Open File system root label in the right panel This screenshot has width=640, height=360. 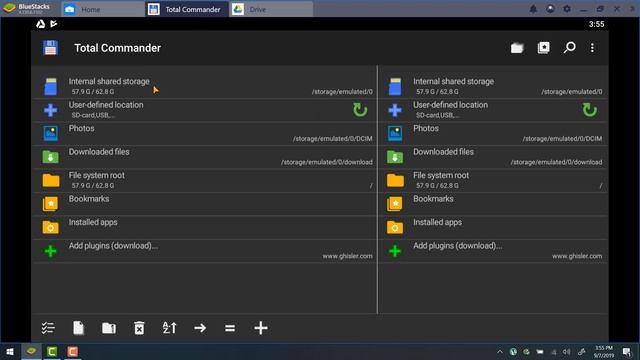[x=441, y=175]
